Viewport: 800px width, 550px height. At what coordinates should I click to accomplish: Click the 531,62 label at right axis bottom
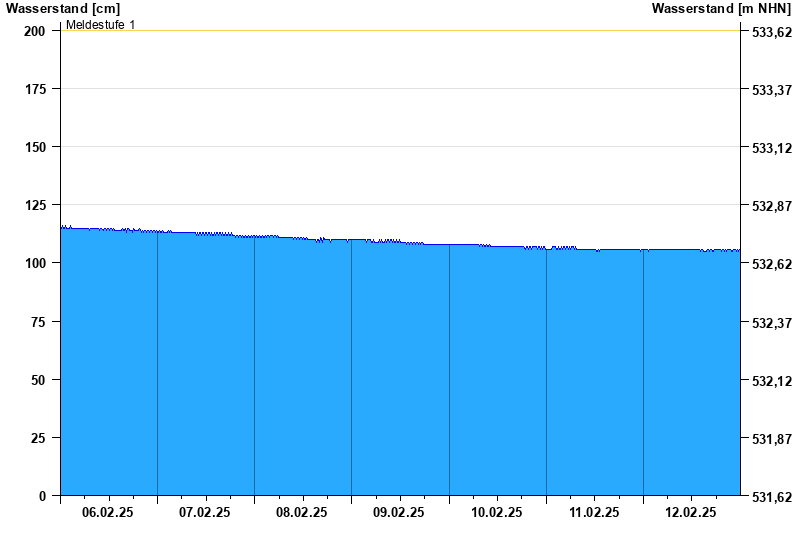pos(771,497)
